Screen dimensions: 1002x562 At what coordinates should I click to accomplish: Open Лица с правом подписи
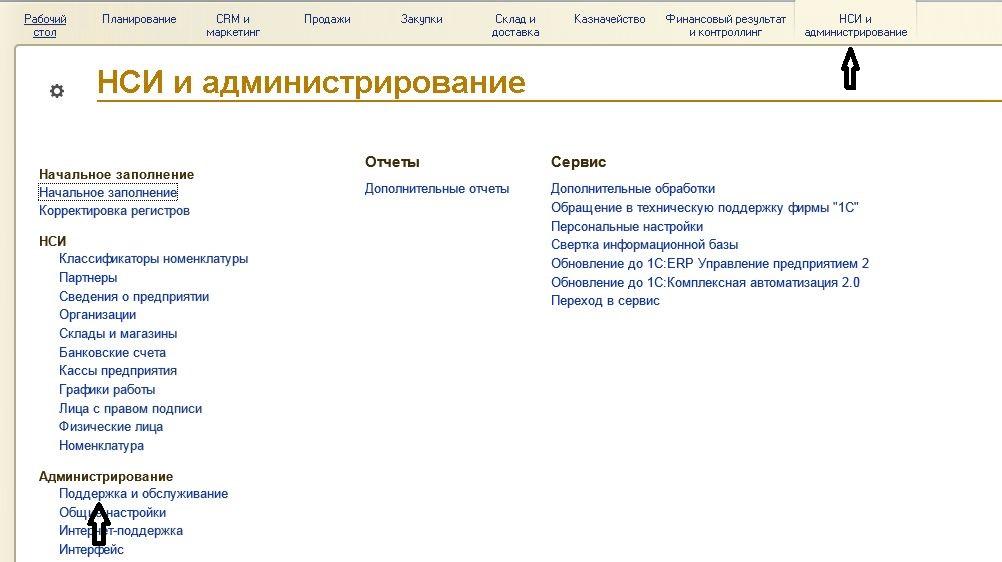[130, 409]
